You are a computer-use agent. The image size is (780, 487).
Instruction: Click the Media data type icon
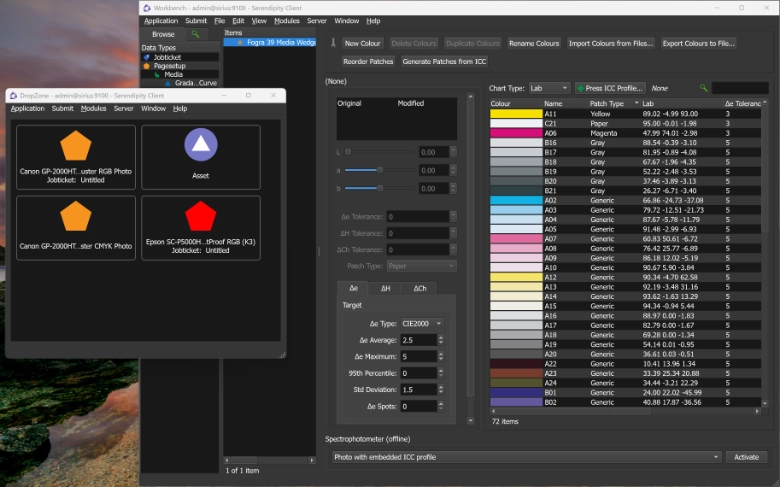point(157,74)
